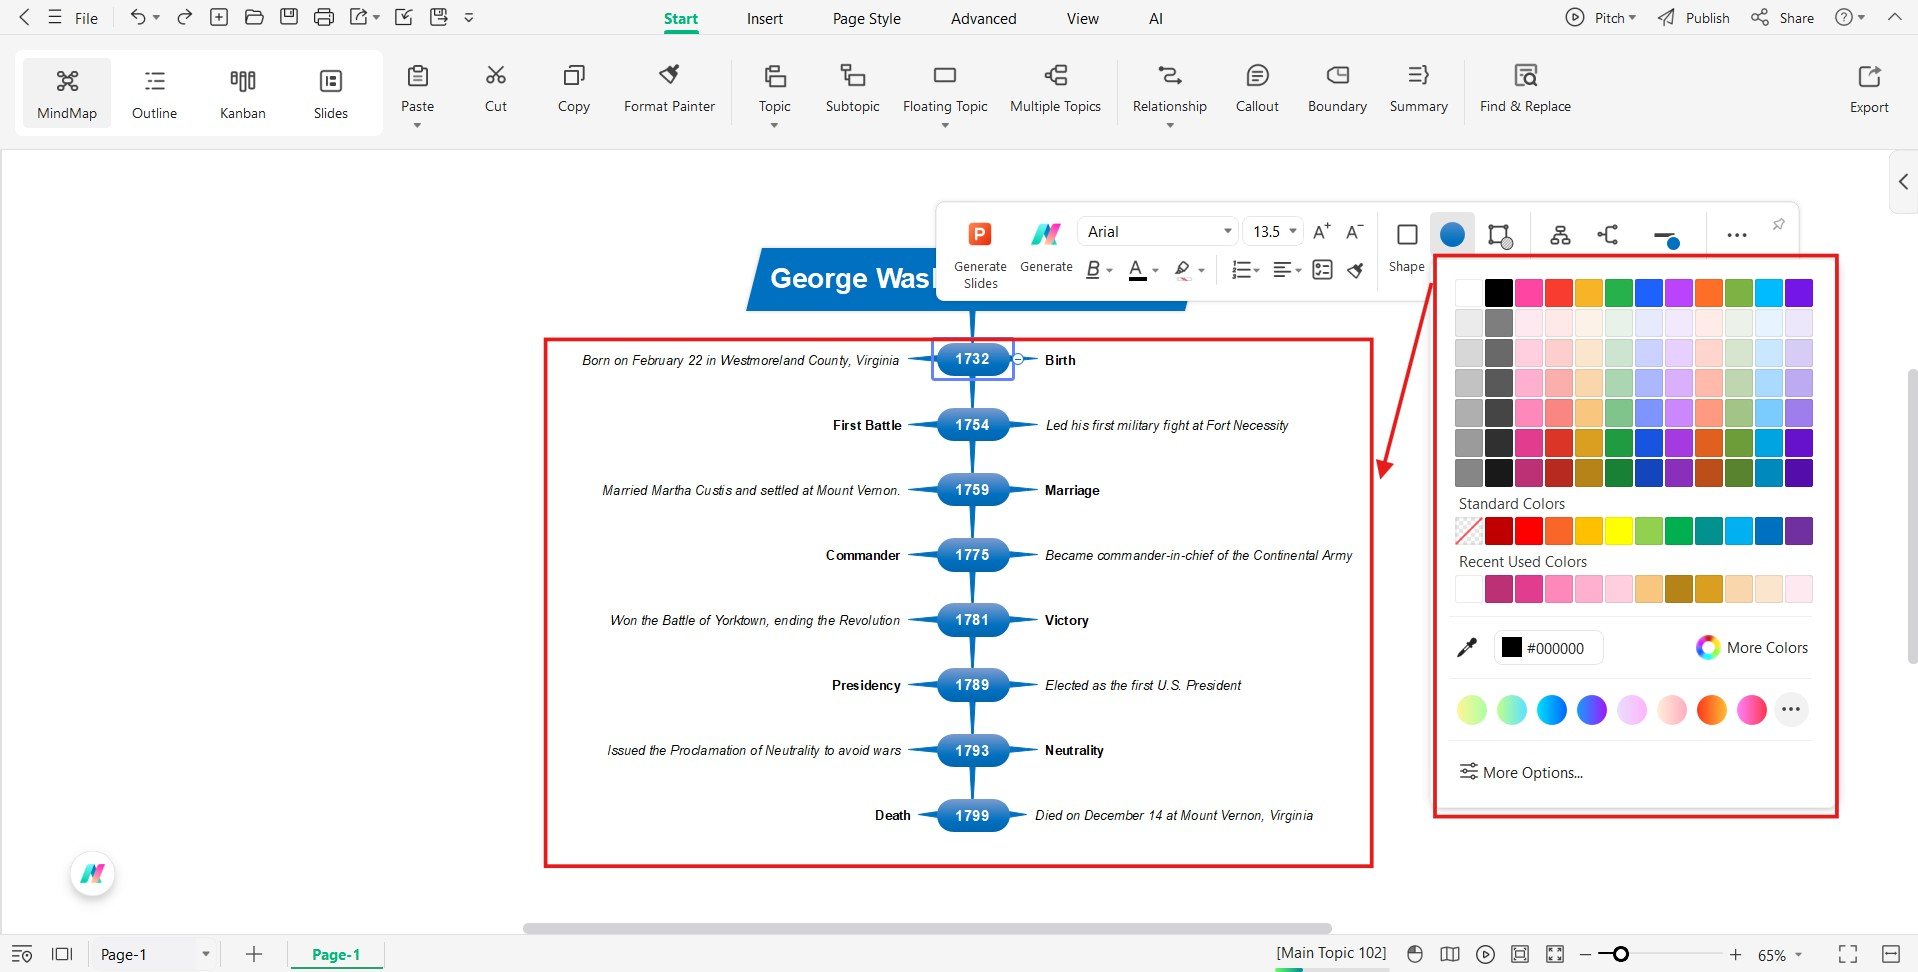Open the floating AI assistant button
The height and width of the screenshot is (972, 1918).
pos(93,874)
